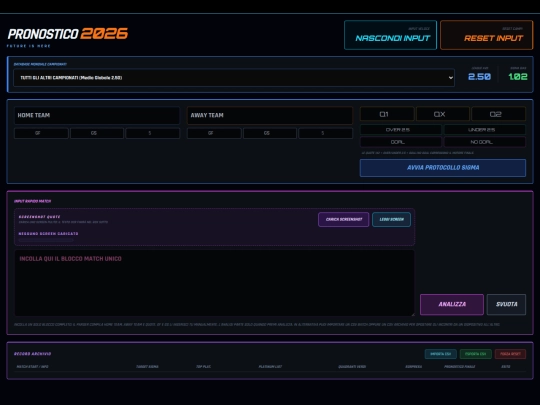Open the Tutti gli altri campionati dropdown
540x405 pixels.
[x=234, y=77]
